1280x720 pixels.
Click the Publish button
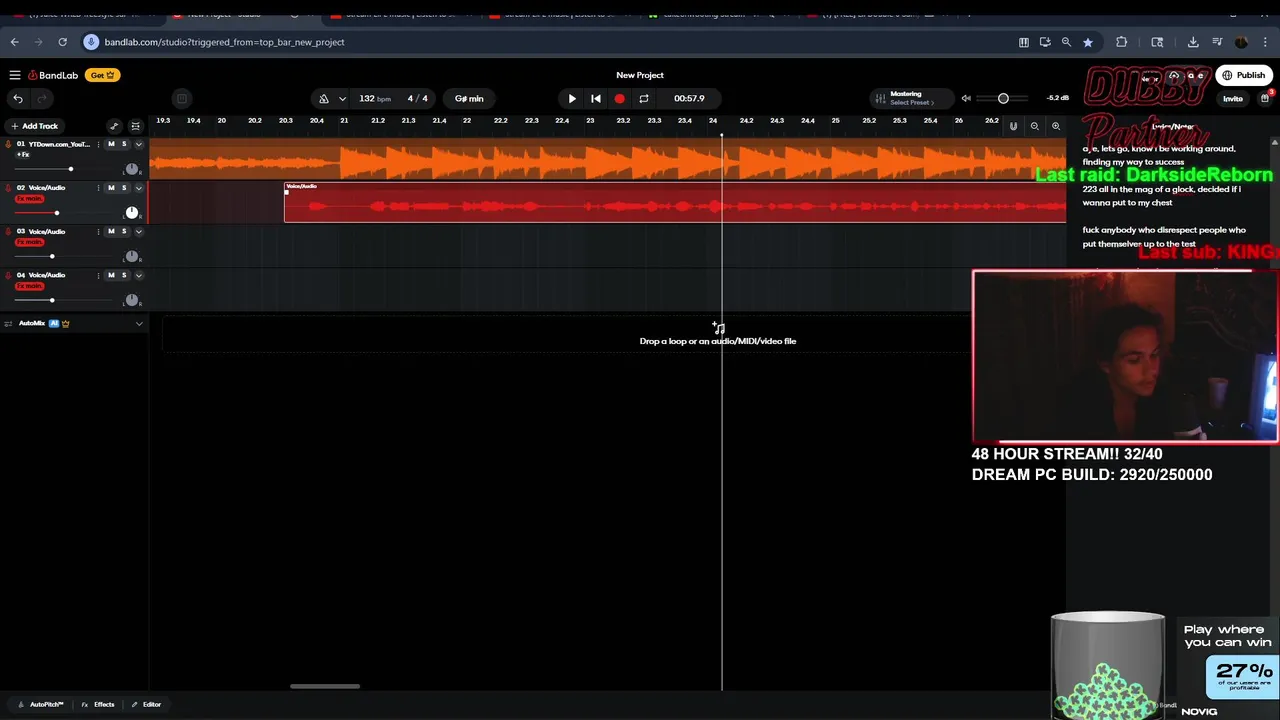tap(1244, 75)
